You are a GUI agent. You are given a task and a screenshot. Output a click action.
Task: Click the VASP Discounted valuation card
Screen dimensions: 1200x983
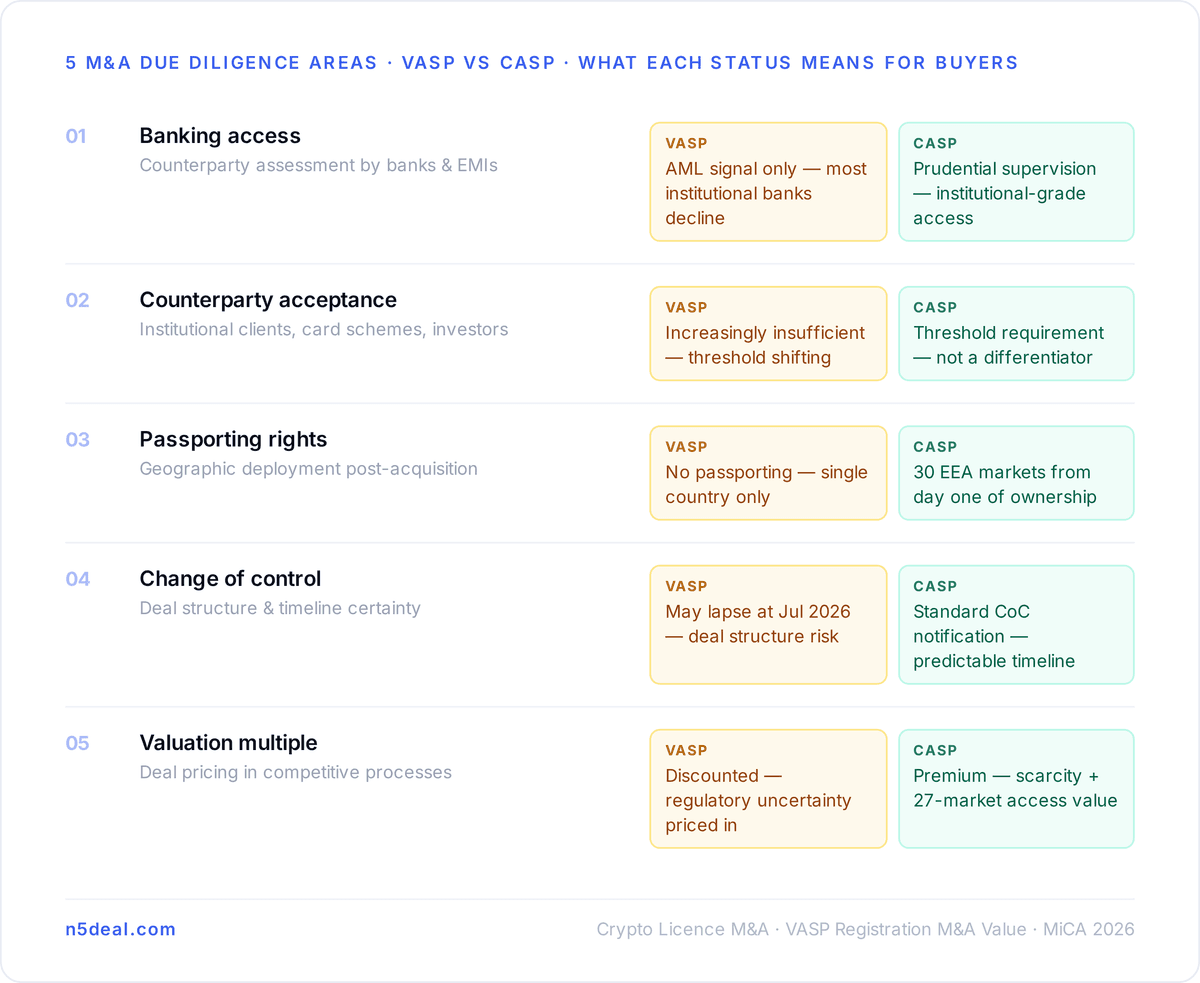[768, 789]
